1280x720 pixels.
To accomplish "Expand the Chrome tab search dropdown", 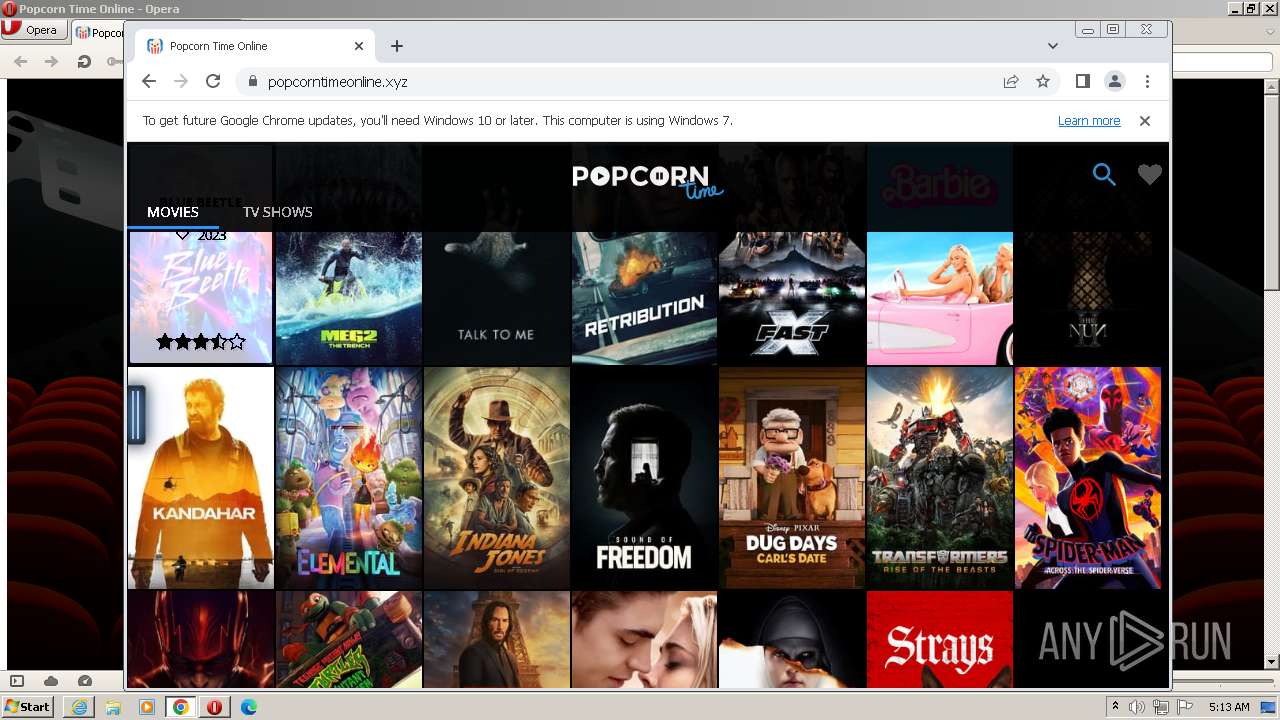I will click(1053, 46).
